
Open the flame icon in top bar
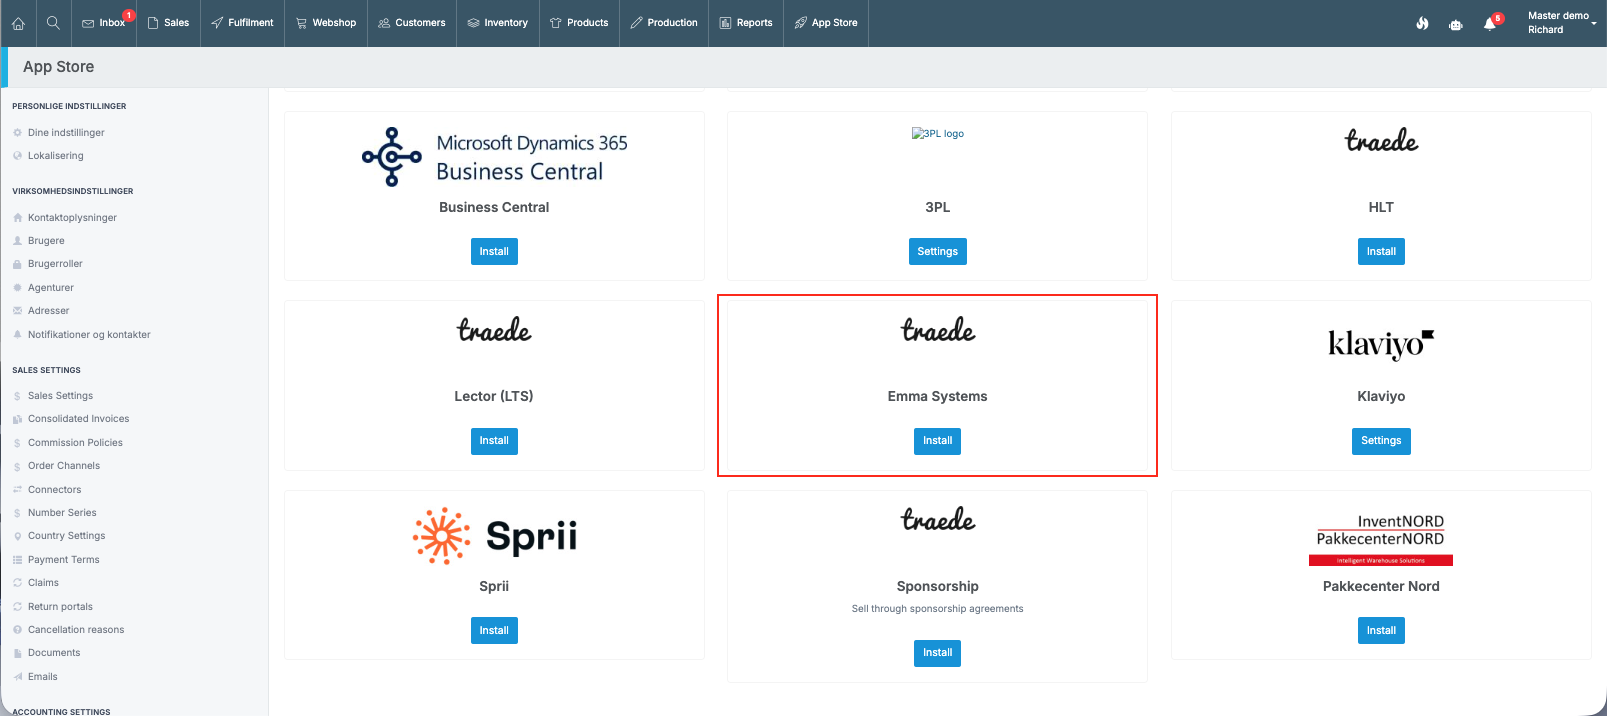[x=1422, y=23]
